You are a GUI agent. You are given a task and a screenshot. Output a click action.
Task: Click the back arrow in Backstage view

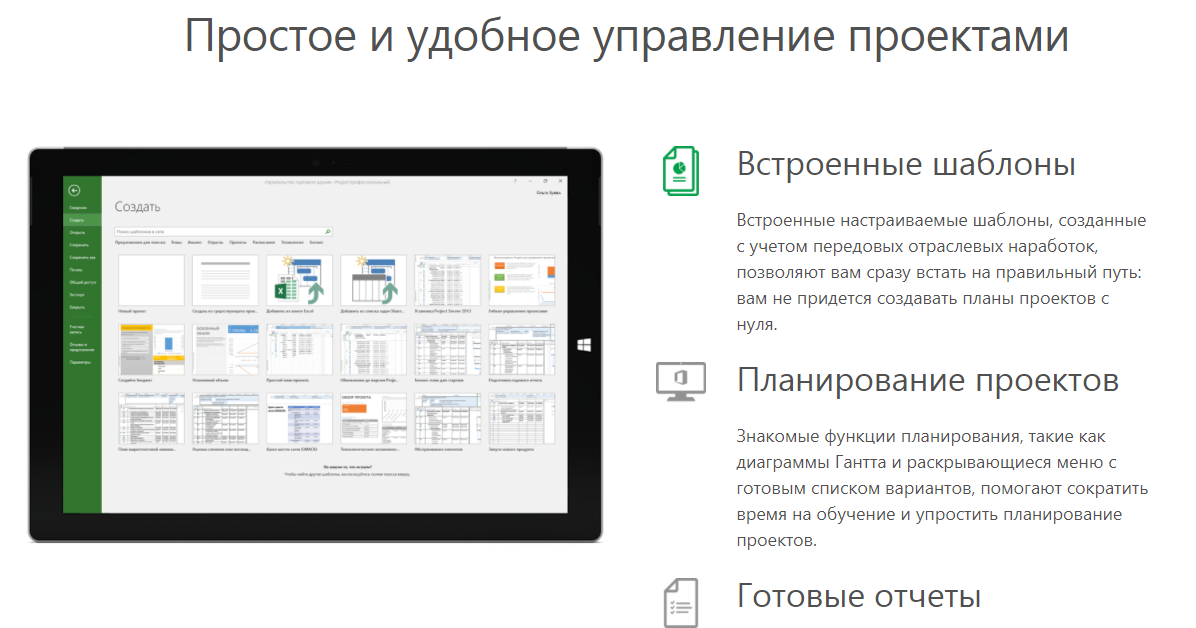(74, 191)
